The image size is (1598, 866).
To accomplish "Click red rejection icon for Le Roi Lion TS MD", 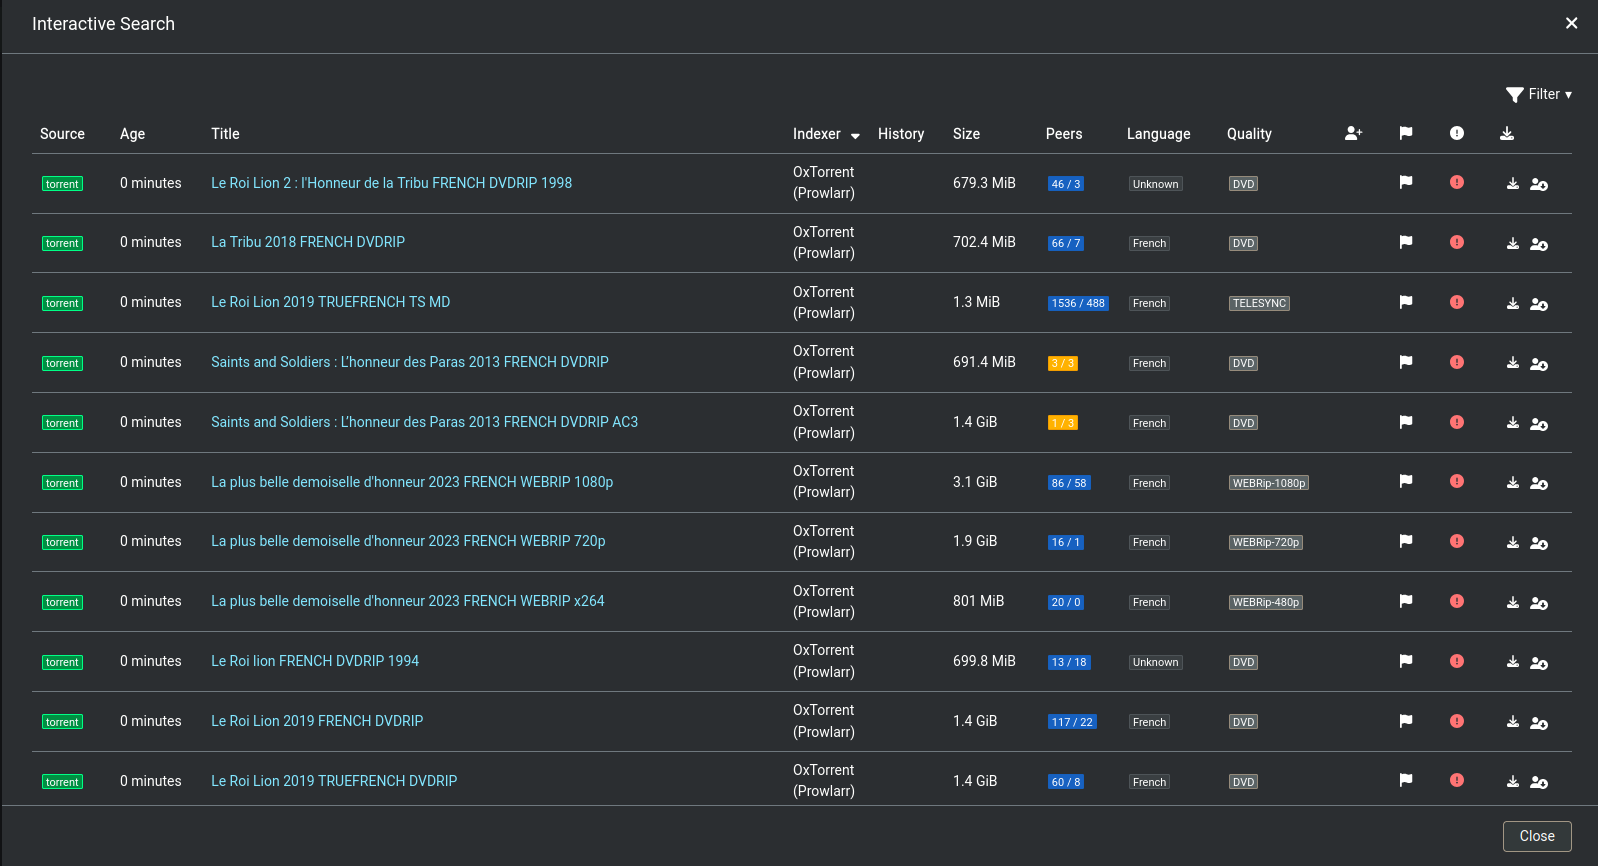I will 1456,302.
